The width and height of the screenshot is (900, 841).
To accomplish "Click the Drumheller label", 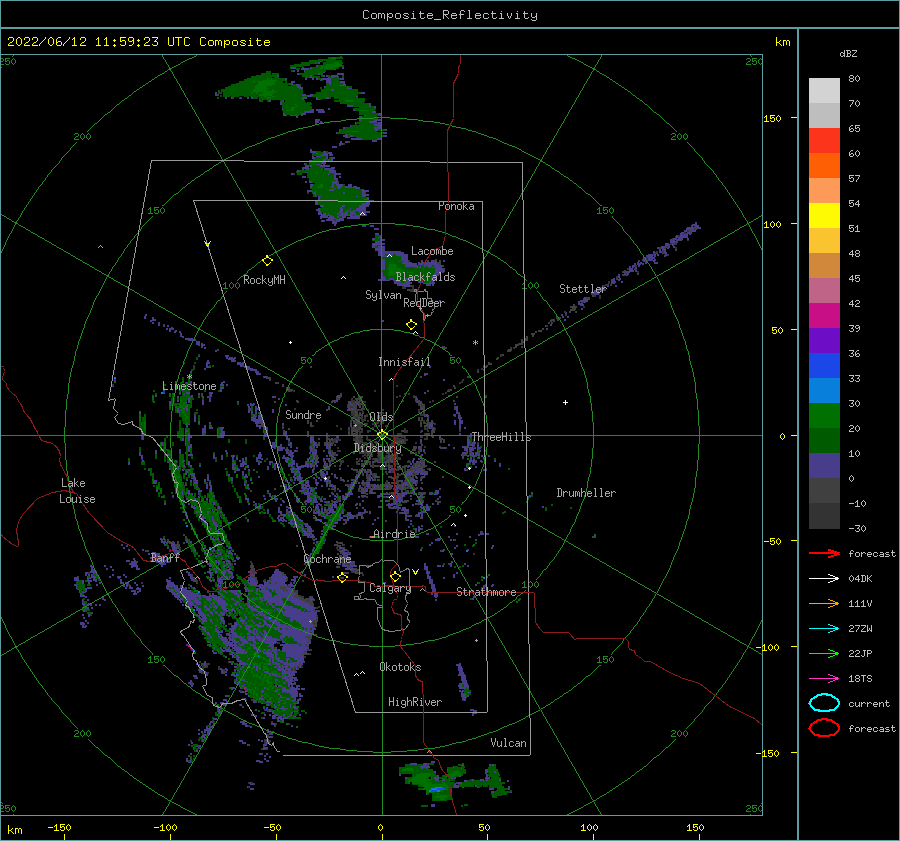I will 586,493.
